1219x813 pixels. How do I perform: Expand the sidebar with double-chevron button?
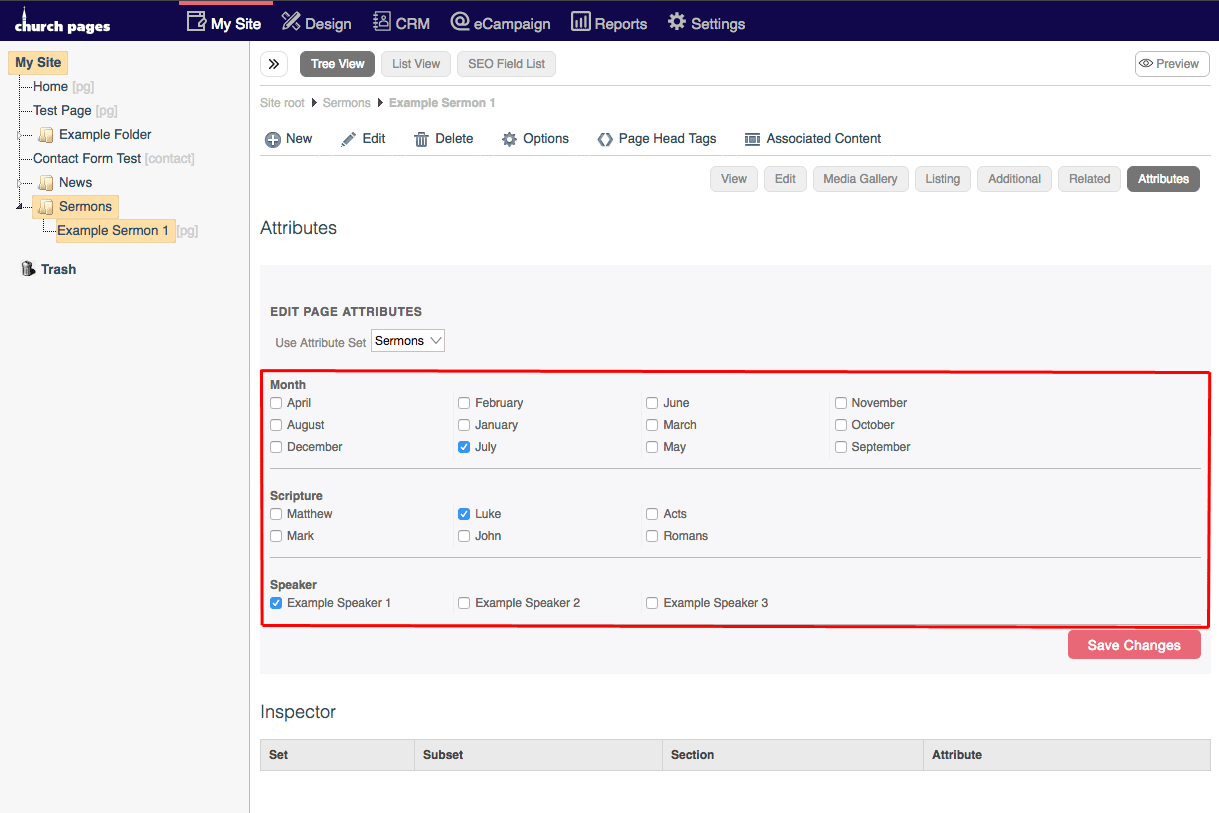[x=274, y=64]
